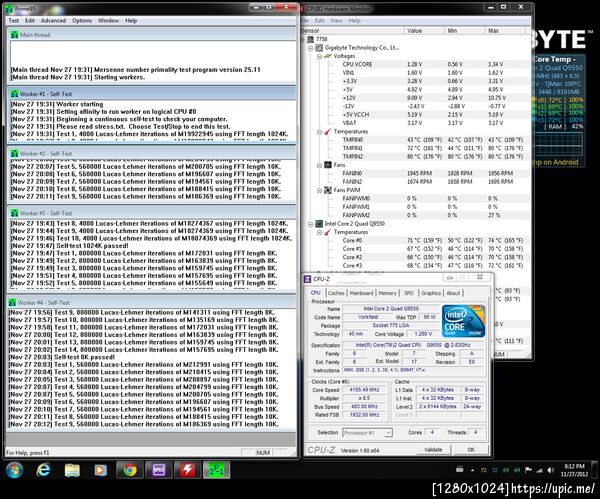
Task: Open the Window menu in Prime95
Action: [x=108, y=21]
